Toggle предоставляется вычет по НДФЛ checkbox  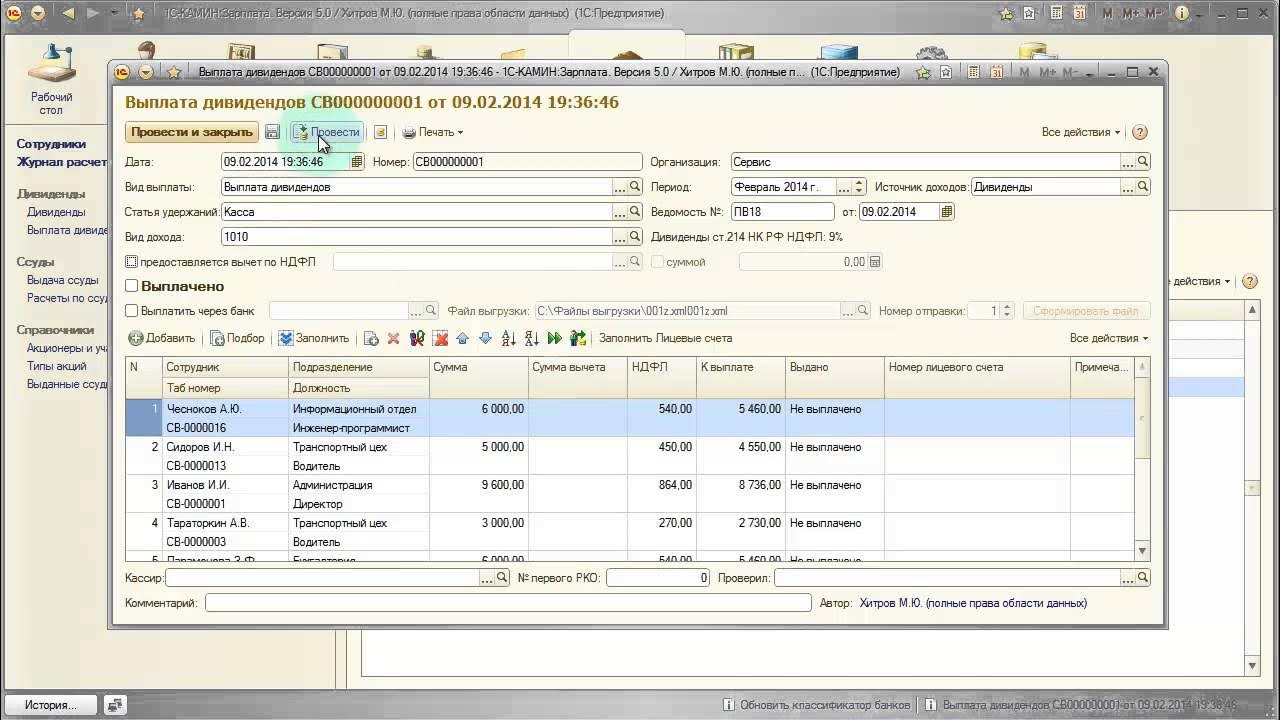(x=131, y=262)
